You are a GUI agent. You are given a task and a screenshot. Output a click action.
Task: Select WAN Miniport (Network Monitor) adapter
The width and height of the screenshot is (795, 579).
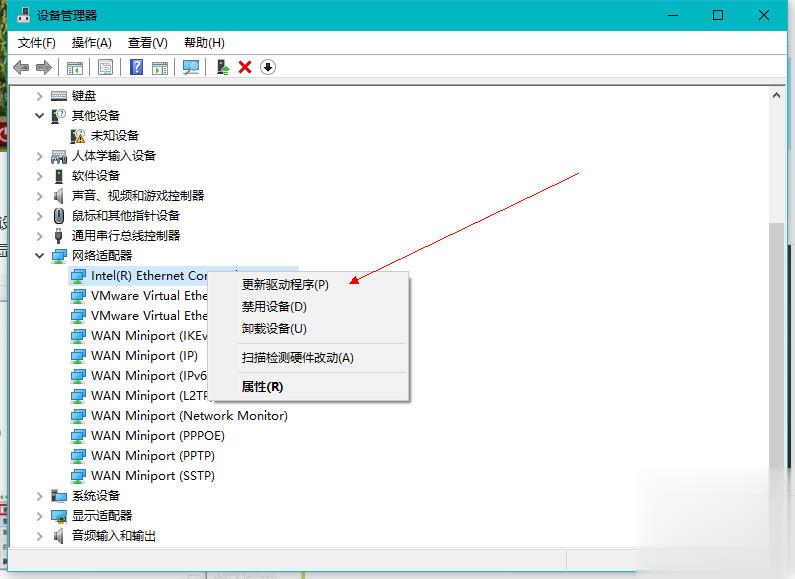188,416
